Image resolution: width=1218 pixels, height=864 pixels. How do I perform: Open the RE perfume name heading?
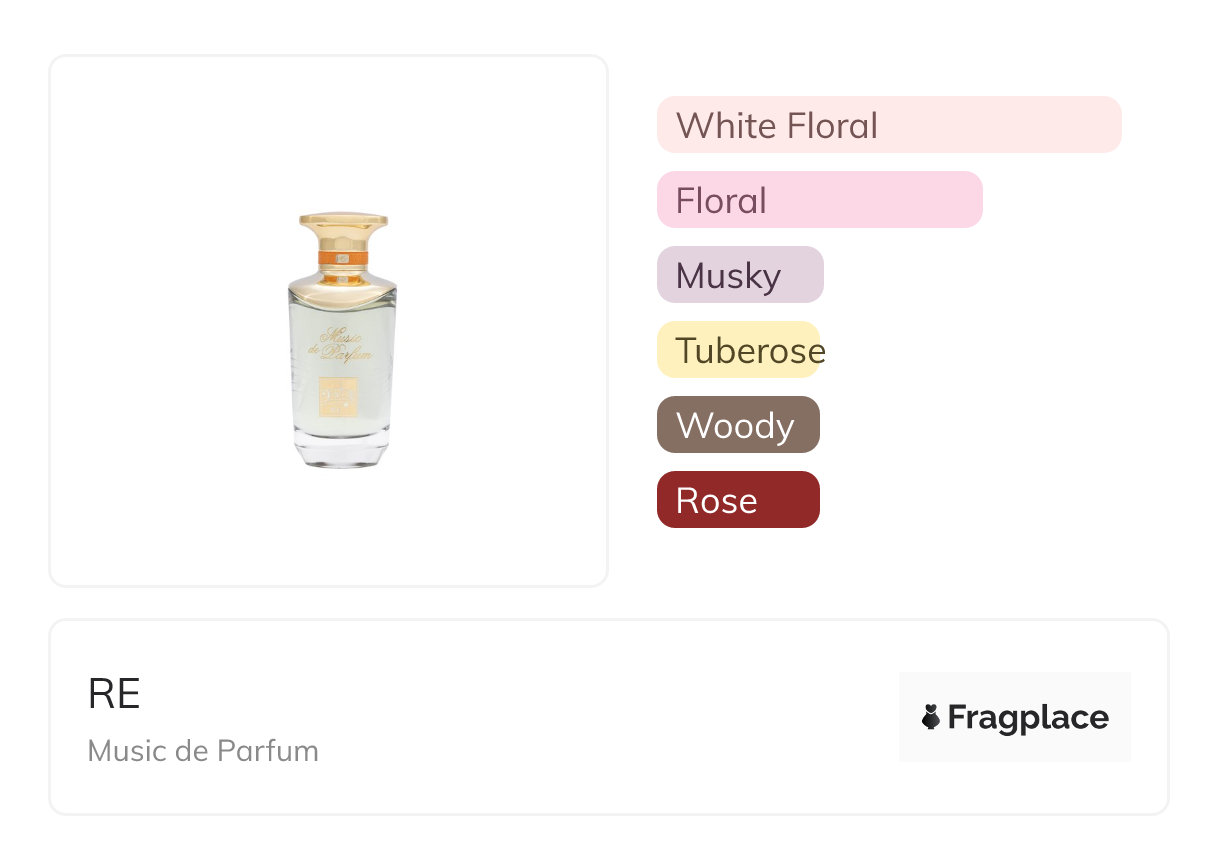click(114, 694)
